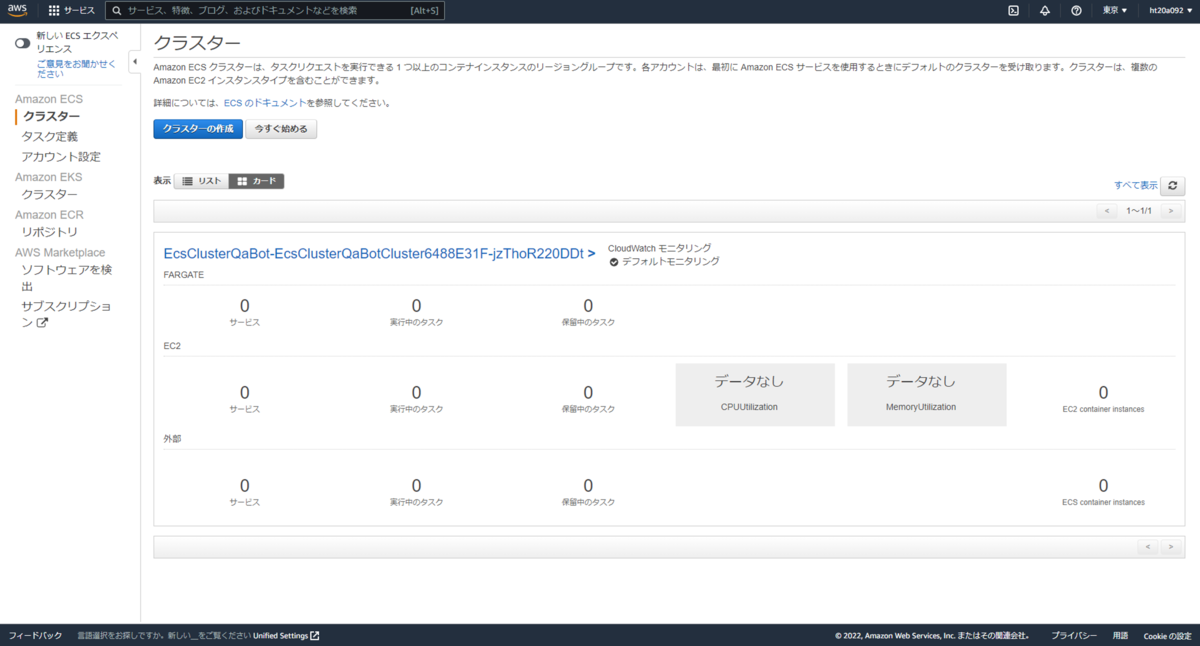
Task: Open the 東京 region dropdown
Action: [x=1115, y=10]
